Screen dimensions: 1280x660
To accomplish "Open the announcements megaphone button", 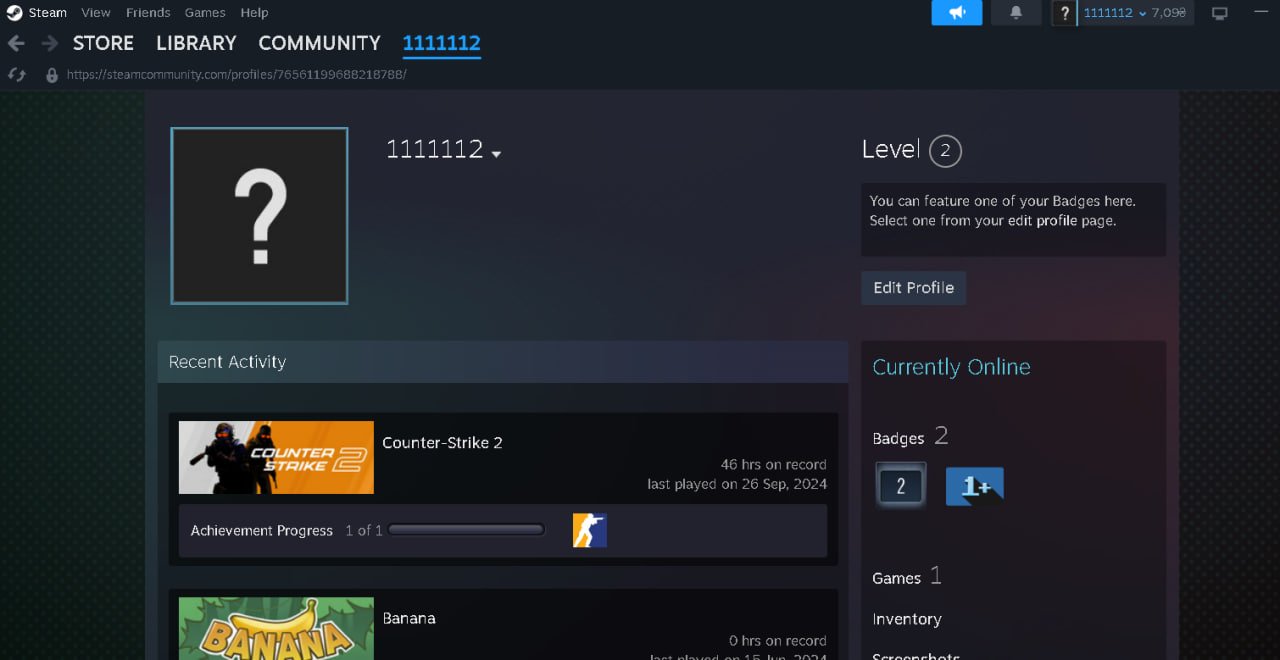I will pyautogui.click(x=957, y=13).
